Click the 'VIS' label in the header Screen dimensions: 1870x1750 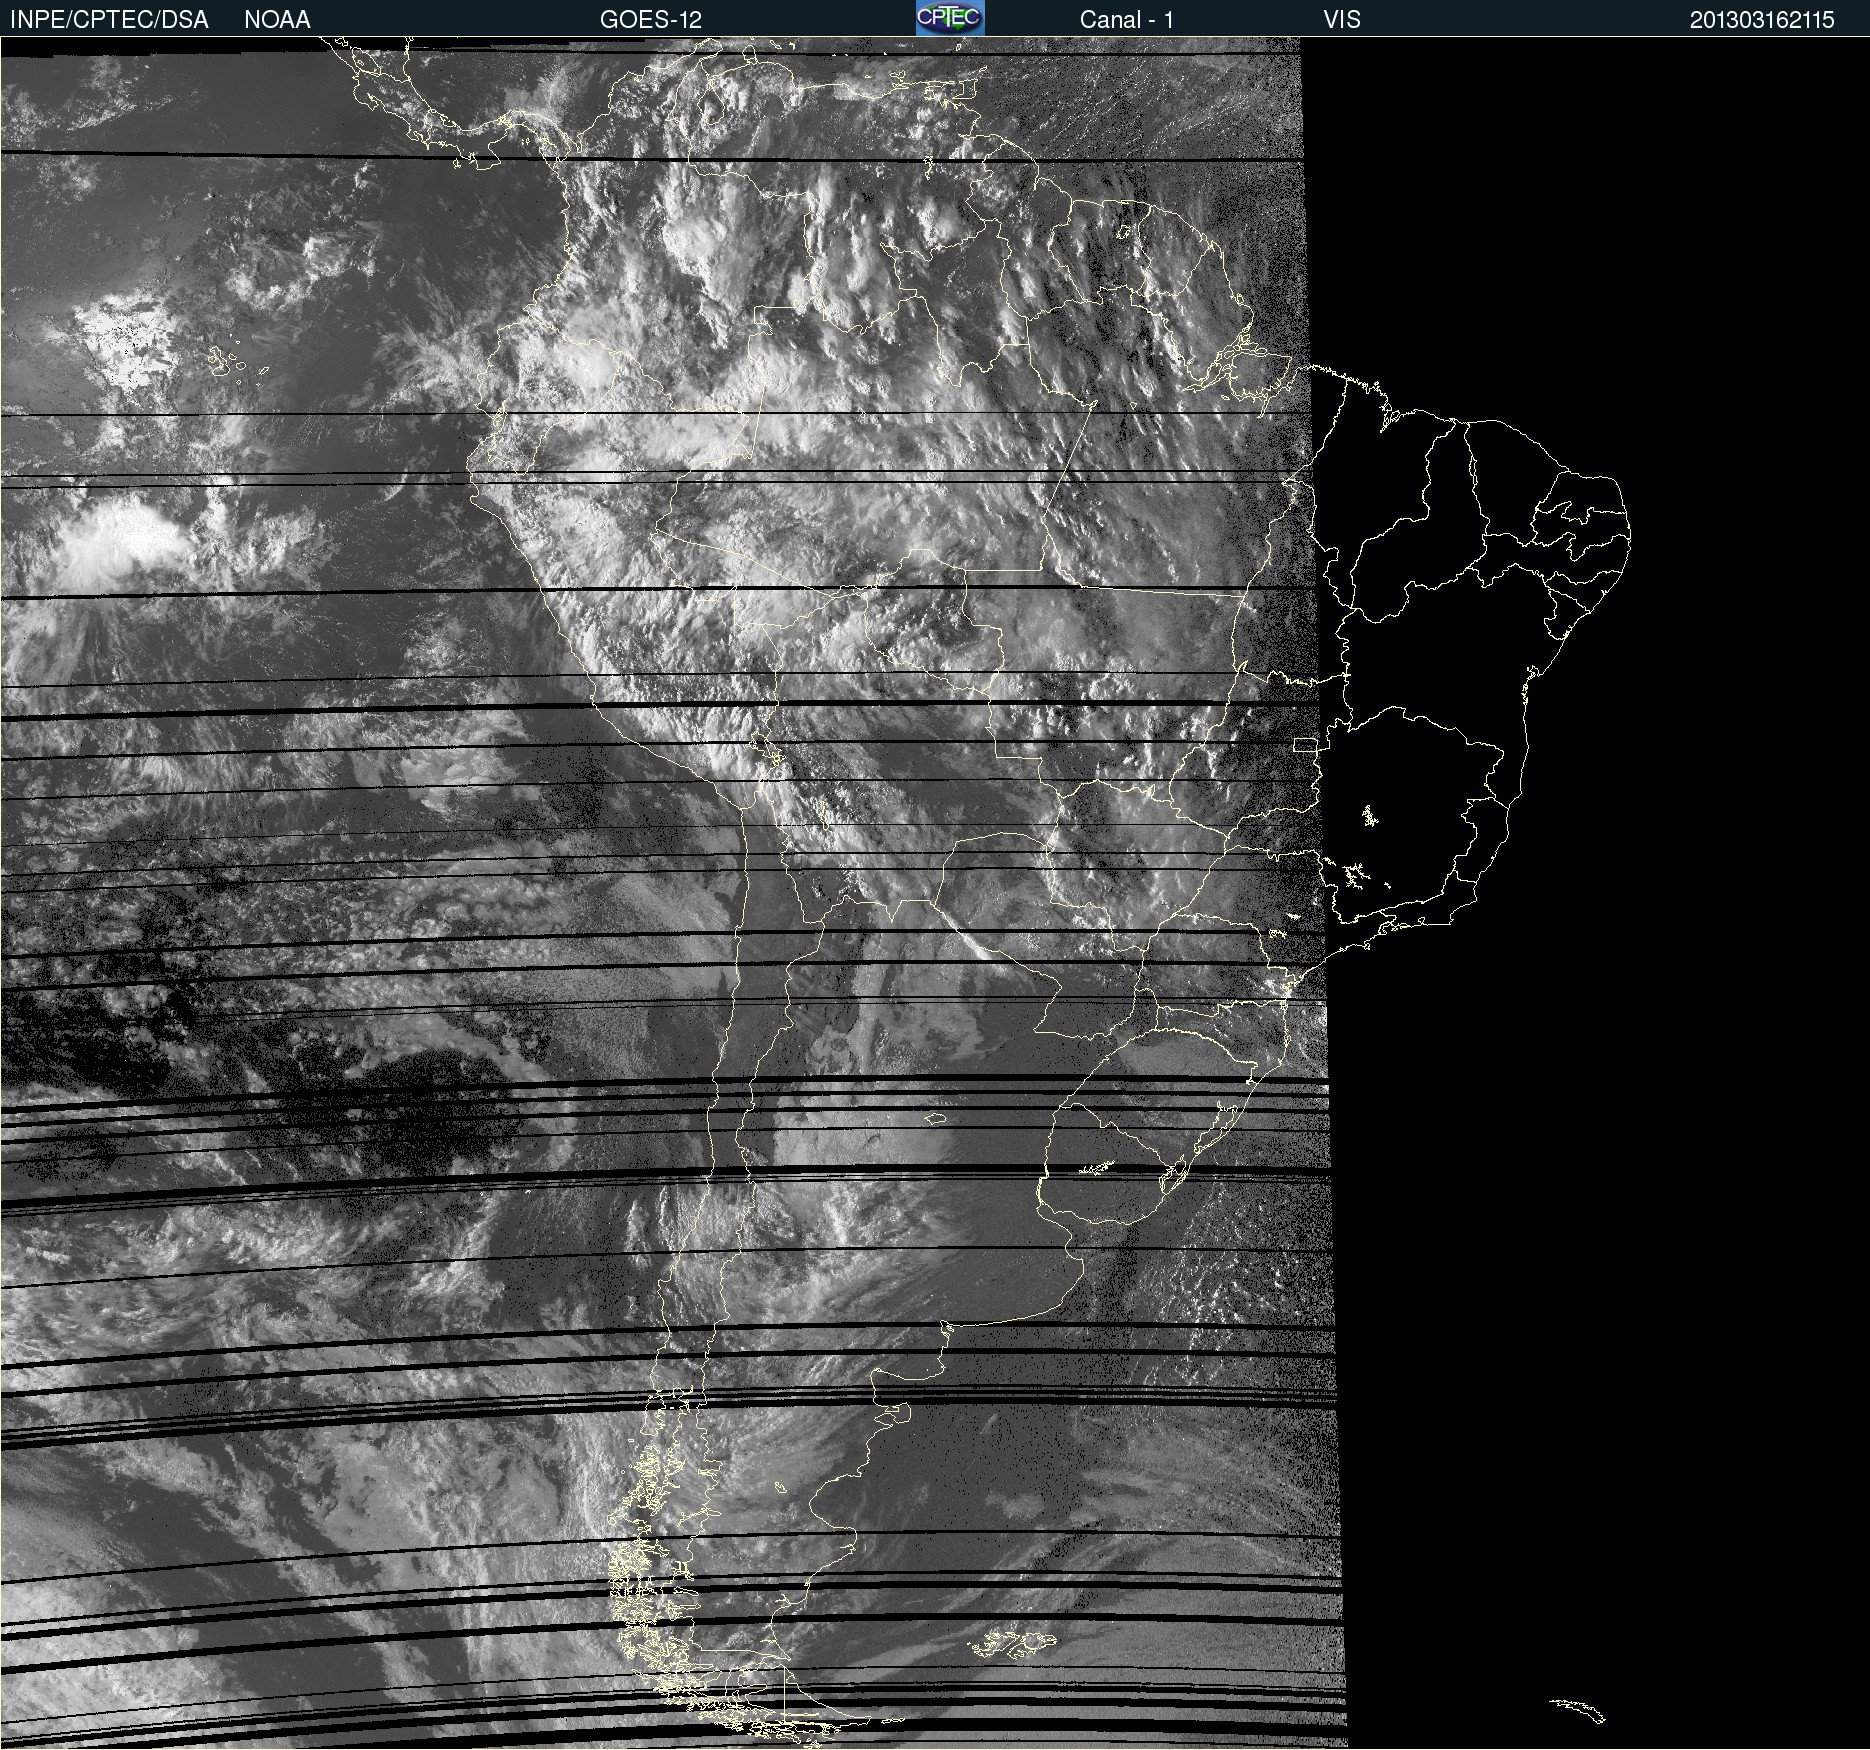pyautogui.click(x=1342, y=19)
